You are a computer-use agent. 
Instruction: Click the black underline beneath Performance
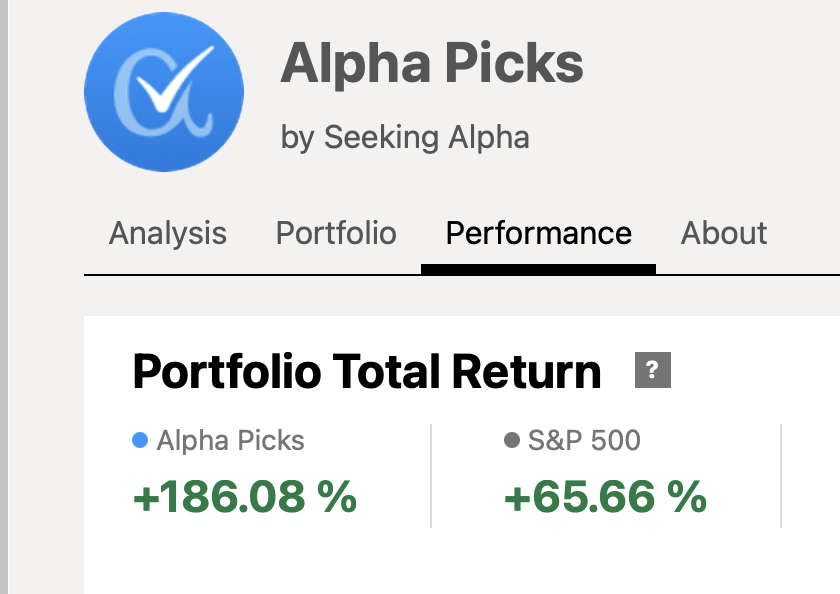click(538, 268)
